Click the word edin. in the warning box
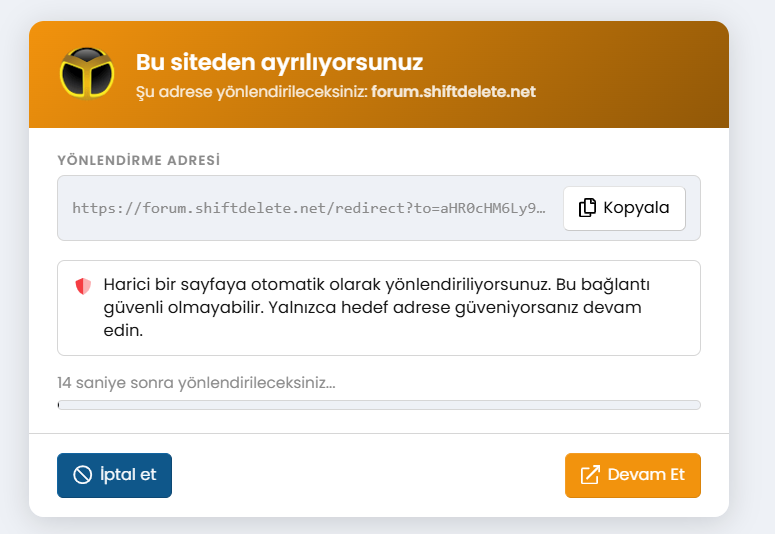775x534 pixels. tap(123, 330)
